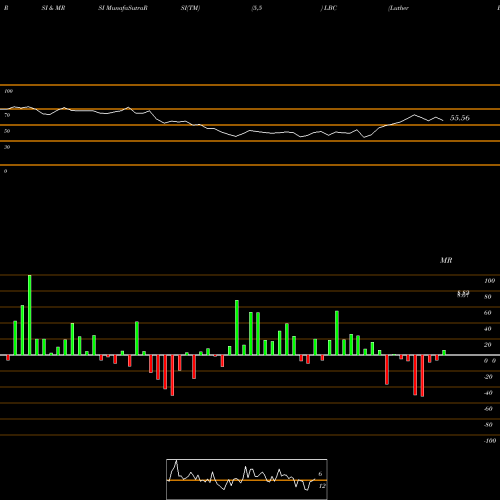Click the last green bar of MR histogram

click(x=444, y=352)
